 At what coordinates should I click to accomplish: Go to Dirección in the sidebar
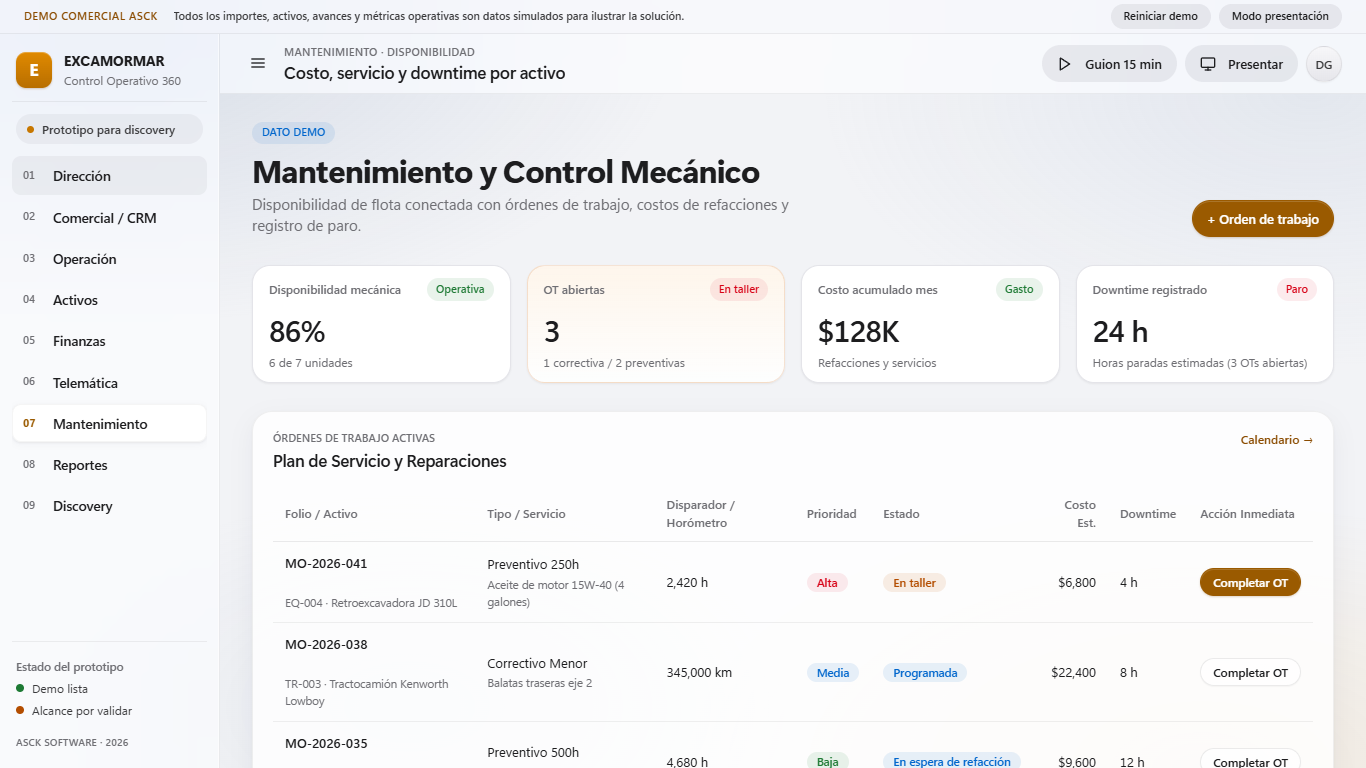(109, 176)
